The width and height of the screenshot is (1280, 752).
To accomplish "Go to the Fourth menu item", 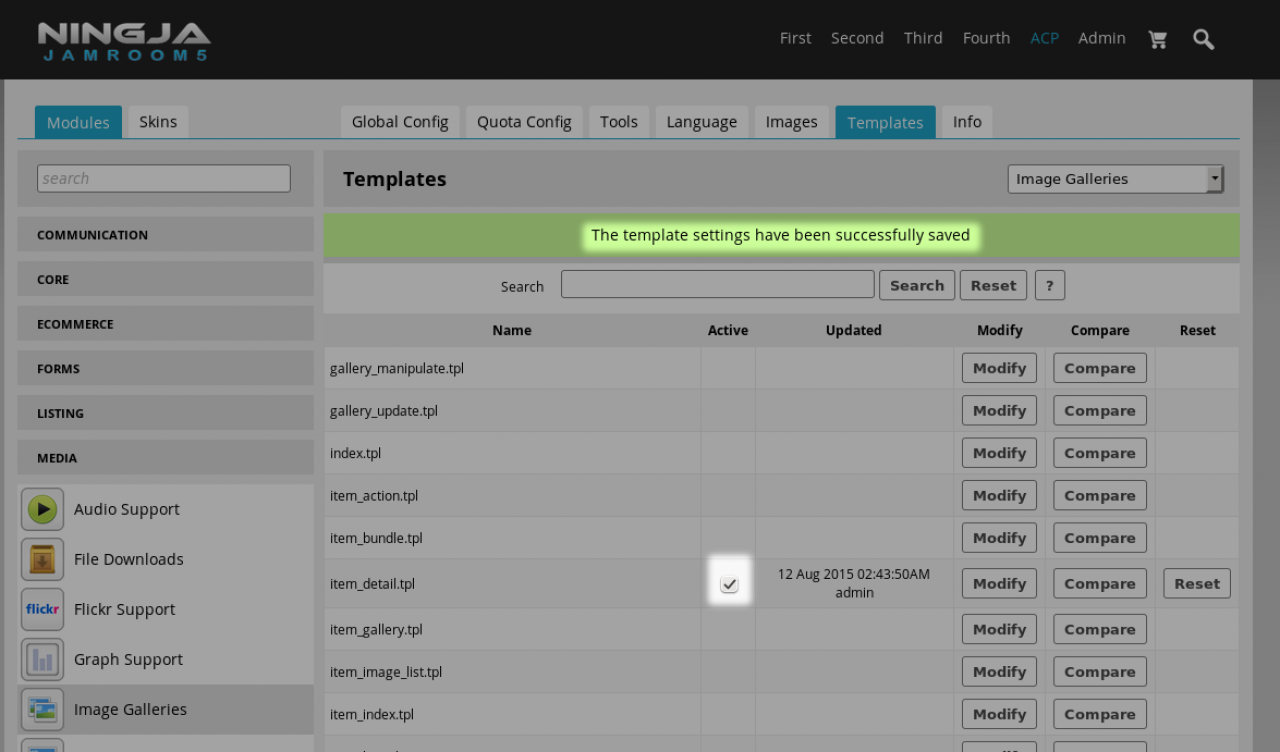I will click(x=986, y=38).
